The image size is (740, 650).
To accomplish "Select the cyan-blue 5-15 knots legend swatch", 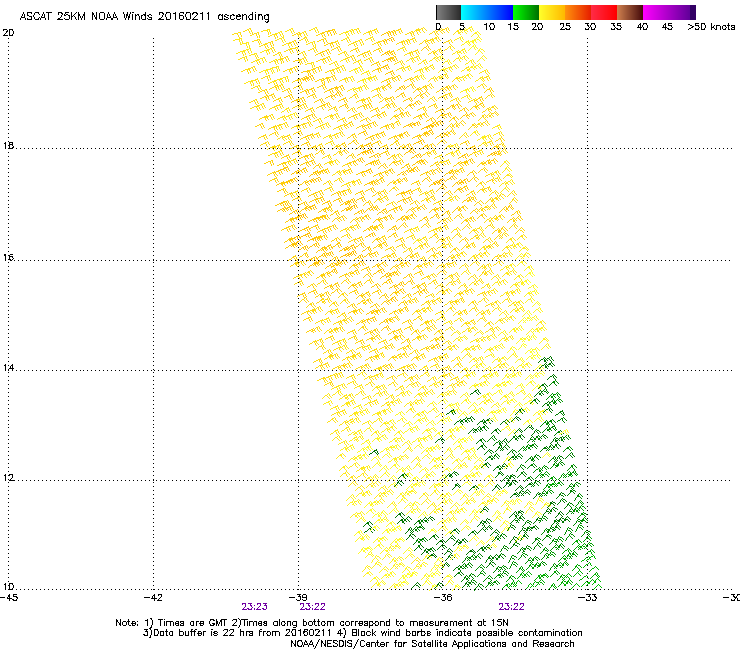I will (x=487, y=12).
